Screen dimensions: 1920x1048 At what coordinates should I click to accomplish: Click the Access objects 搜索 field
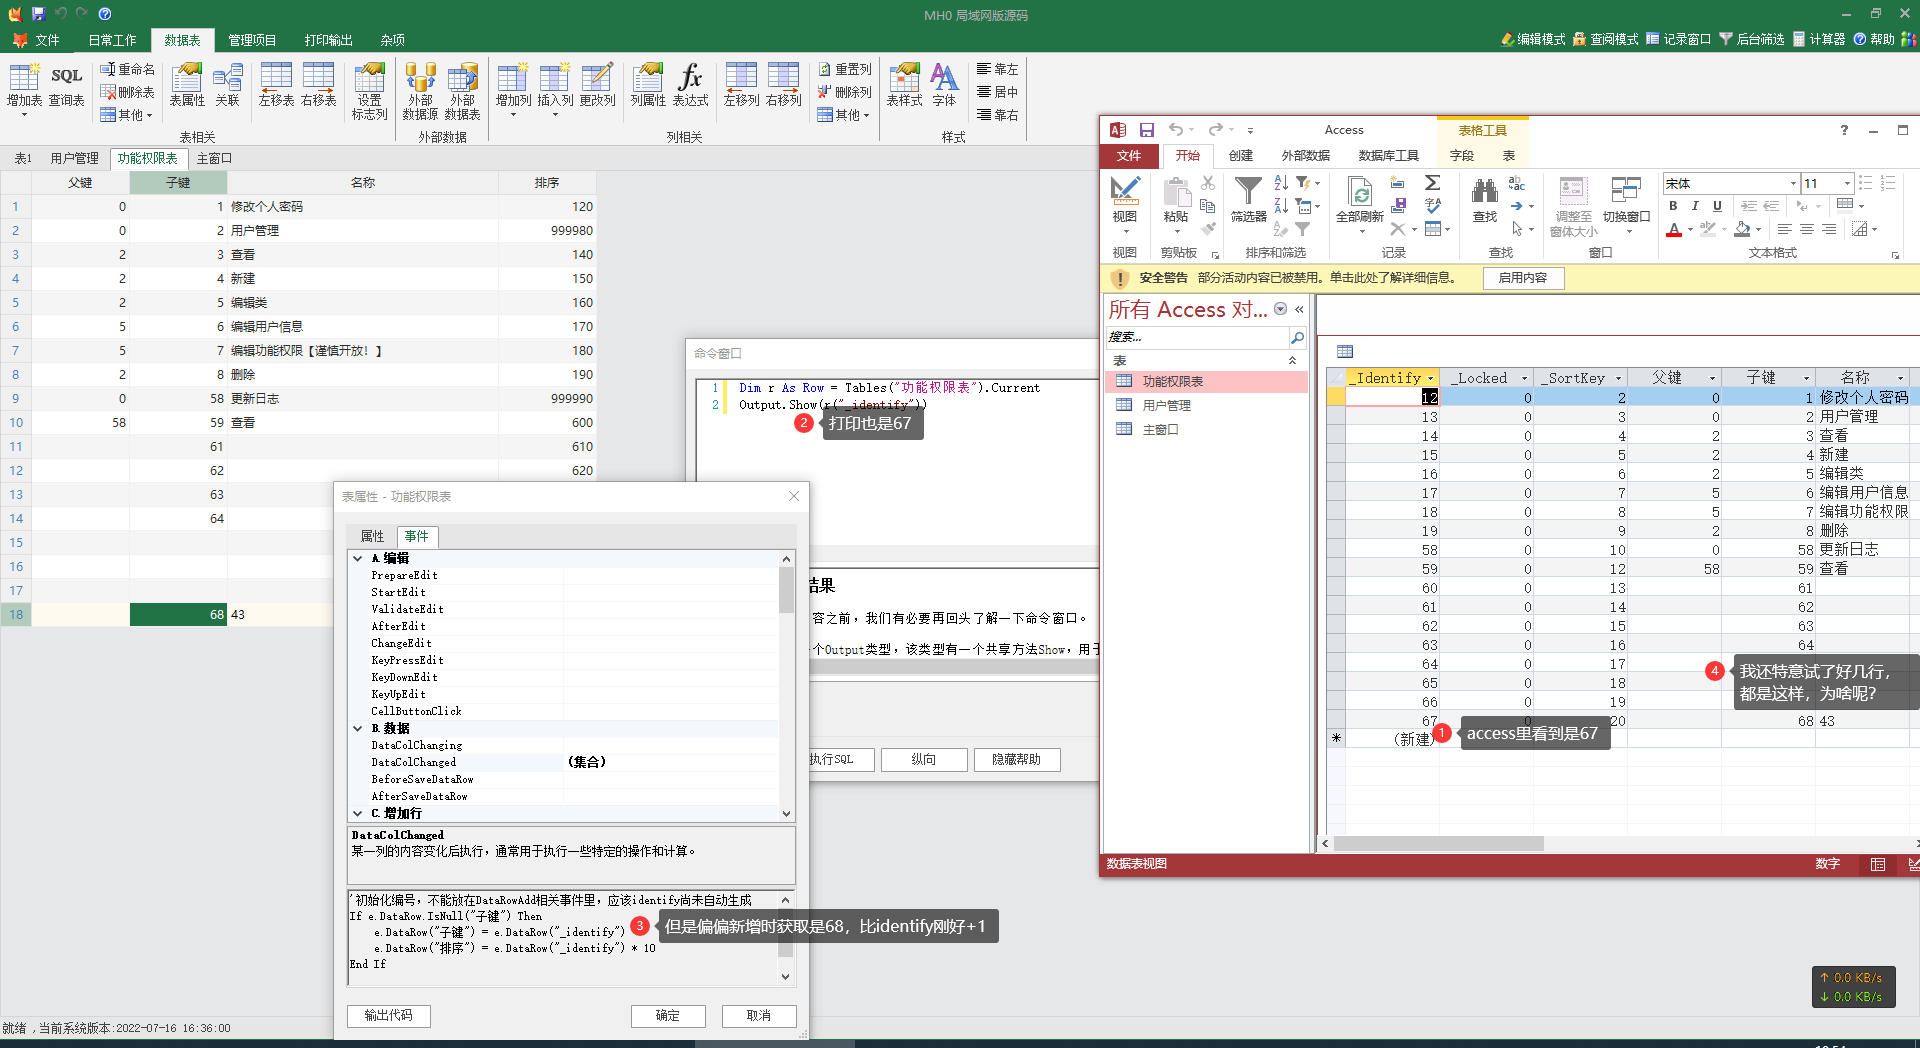(x=1196, y=337)
